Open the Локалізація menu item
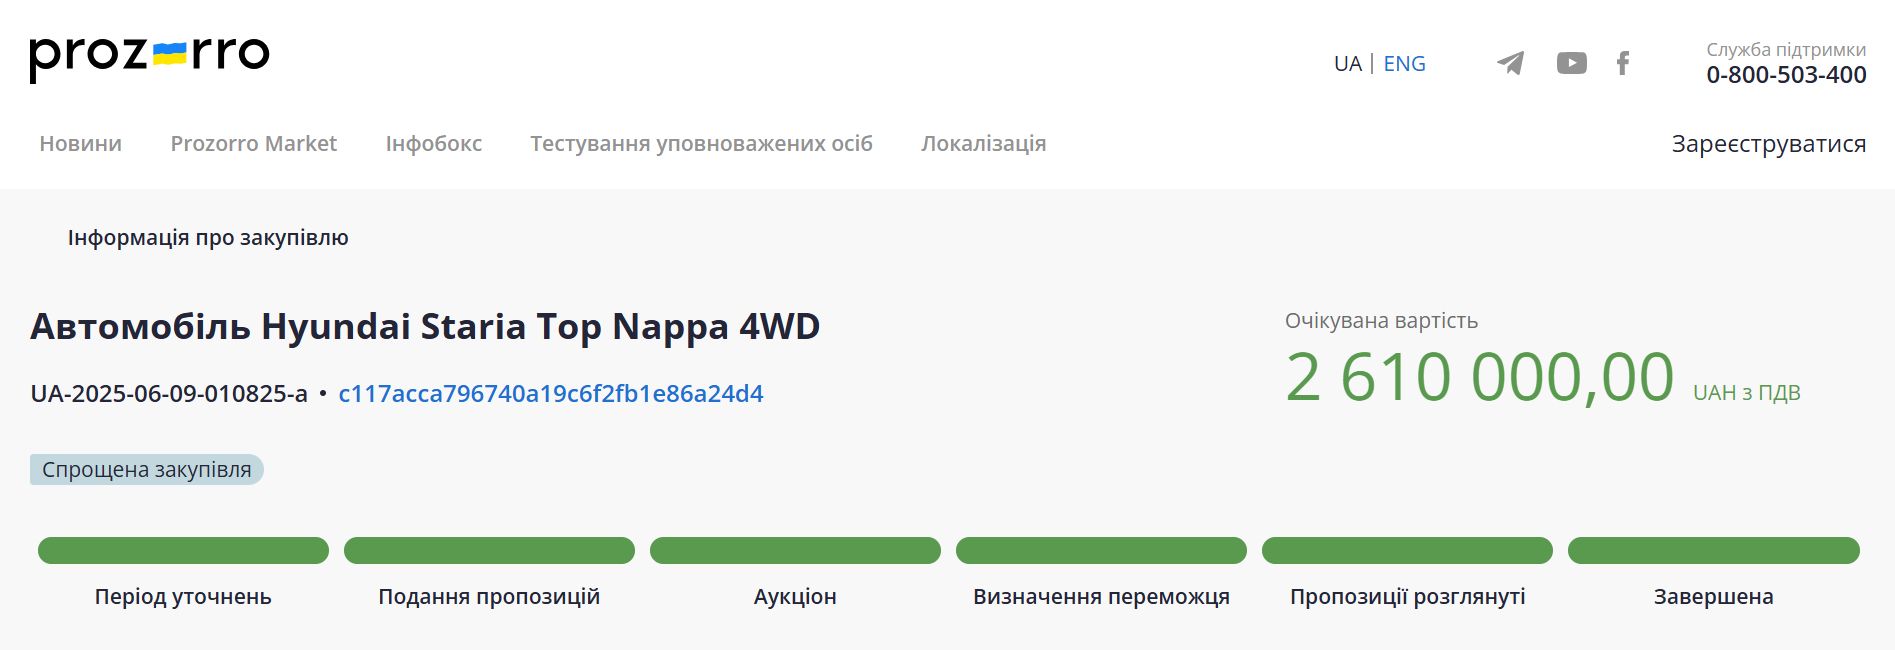Viewport: 1895px width, 650px height. coord(983,144)
